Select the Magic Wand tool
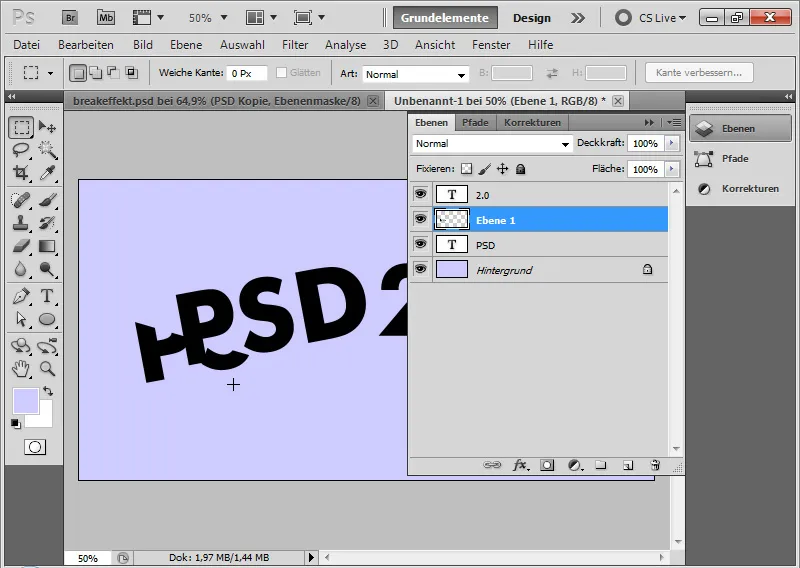Image resolution: width=800 pixels, height=568 pixels. pos(47,150)
